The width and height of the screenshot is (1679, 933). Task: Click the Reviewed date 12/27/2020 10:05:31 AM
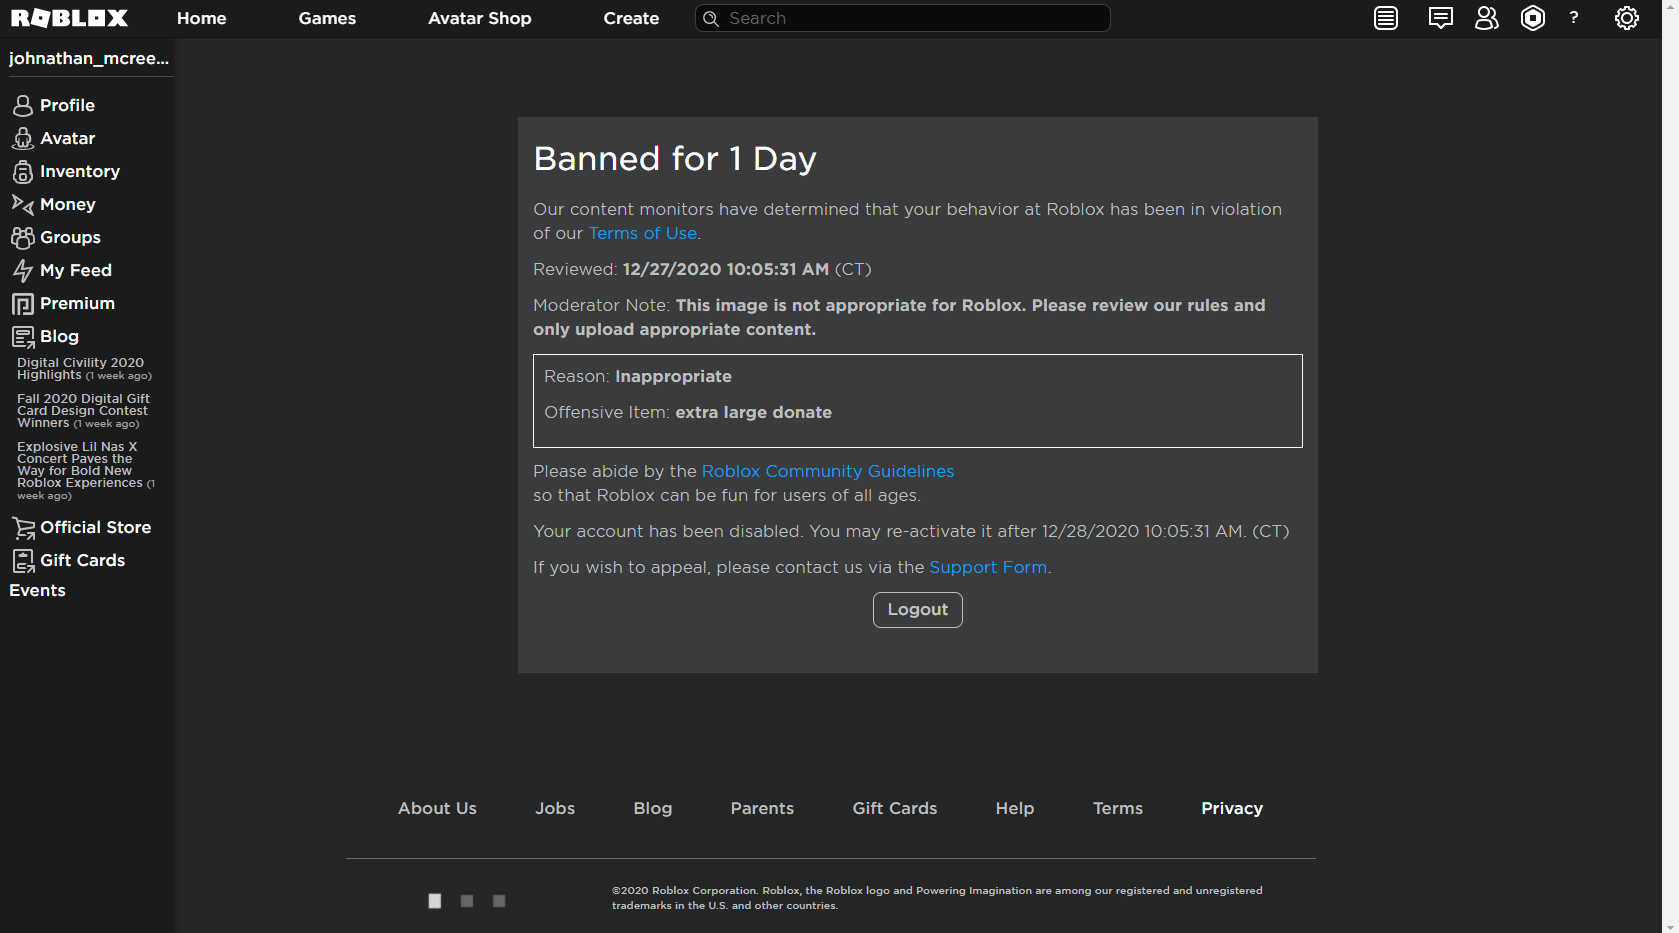726,269
